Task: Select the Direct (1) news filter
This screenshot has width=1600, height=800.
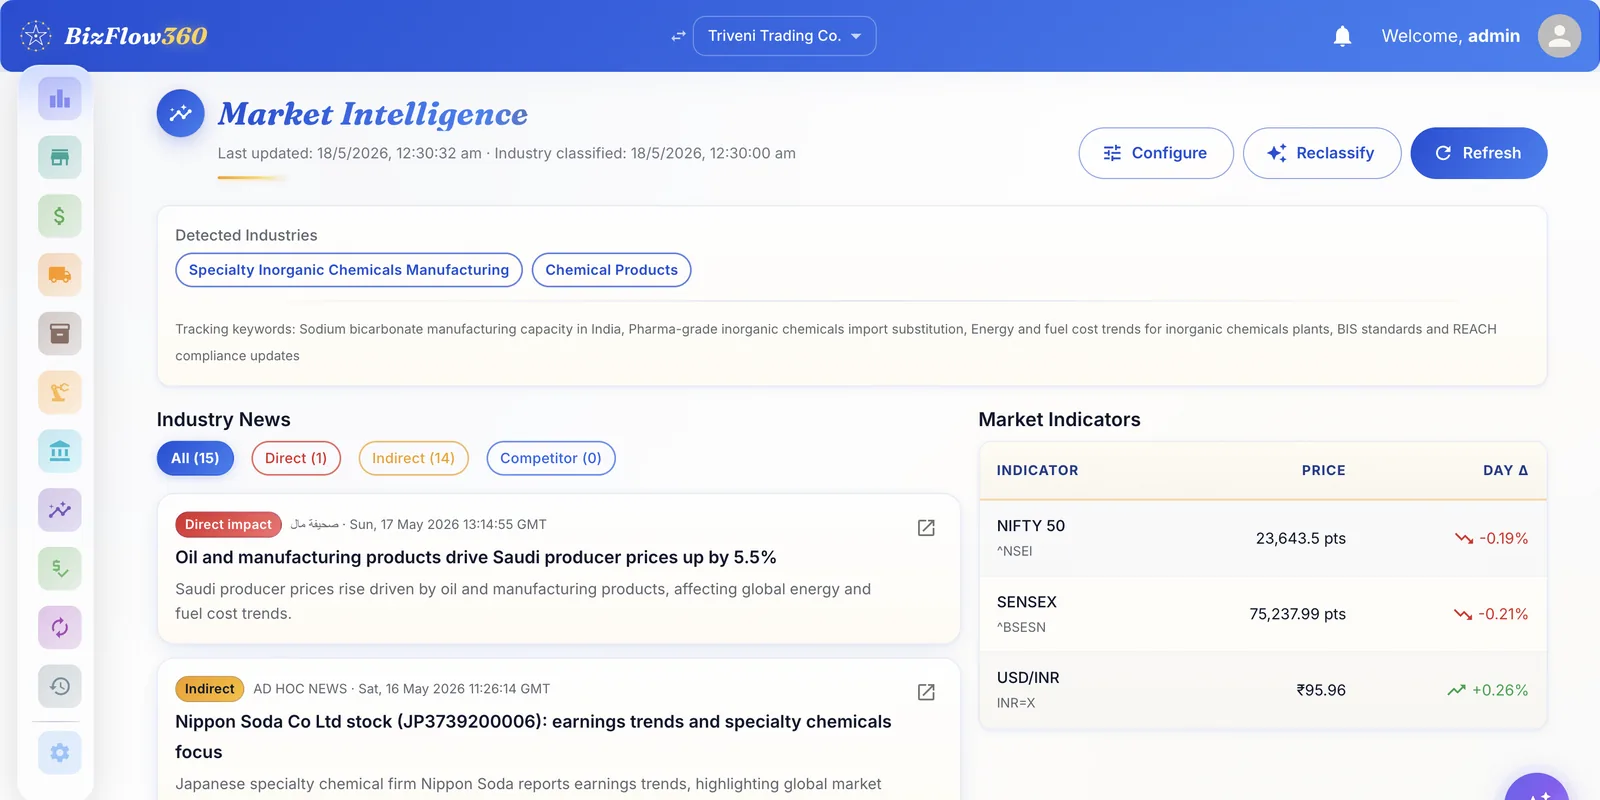Action: click(x=296, y=458)
